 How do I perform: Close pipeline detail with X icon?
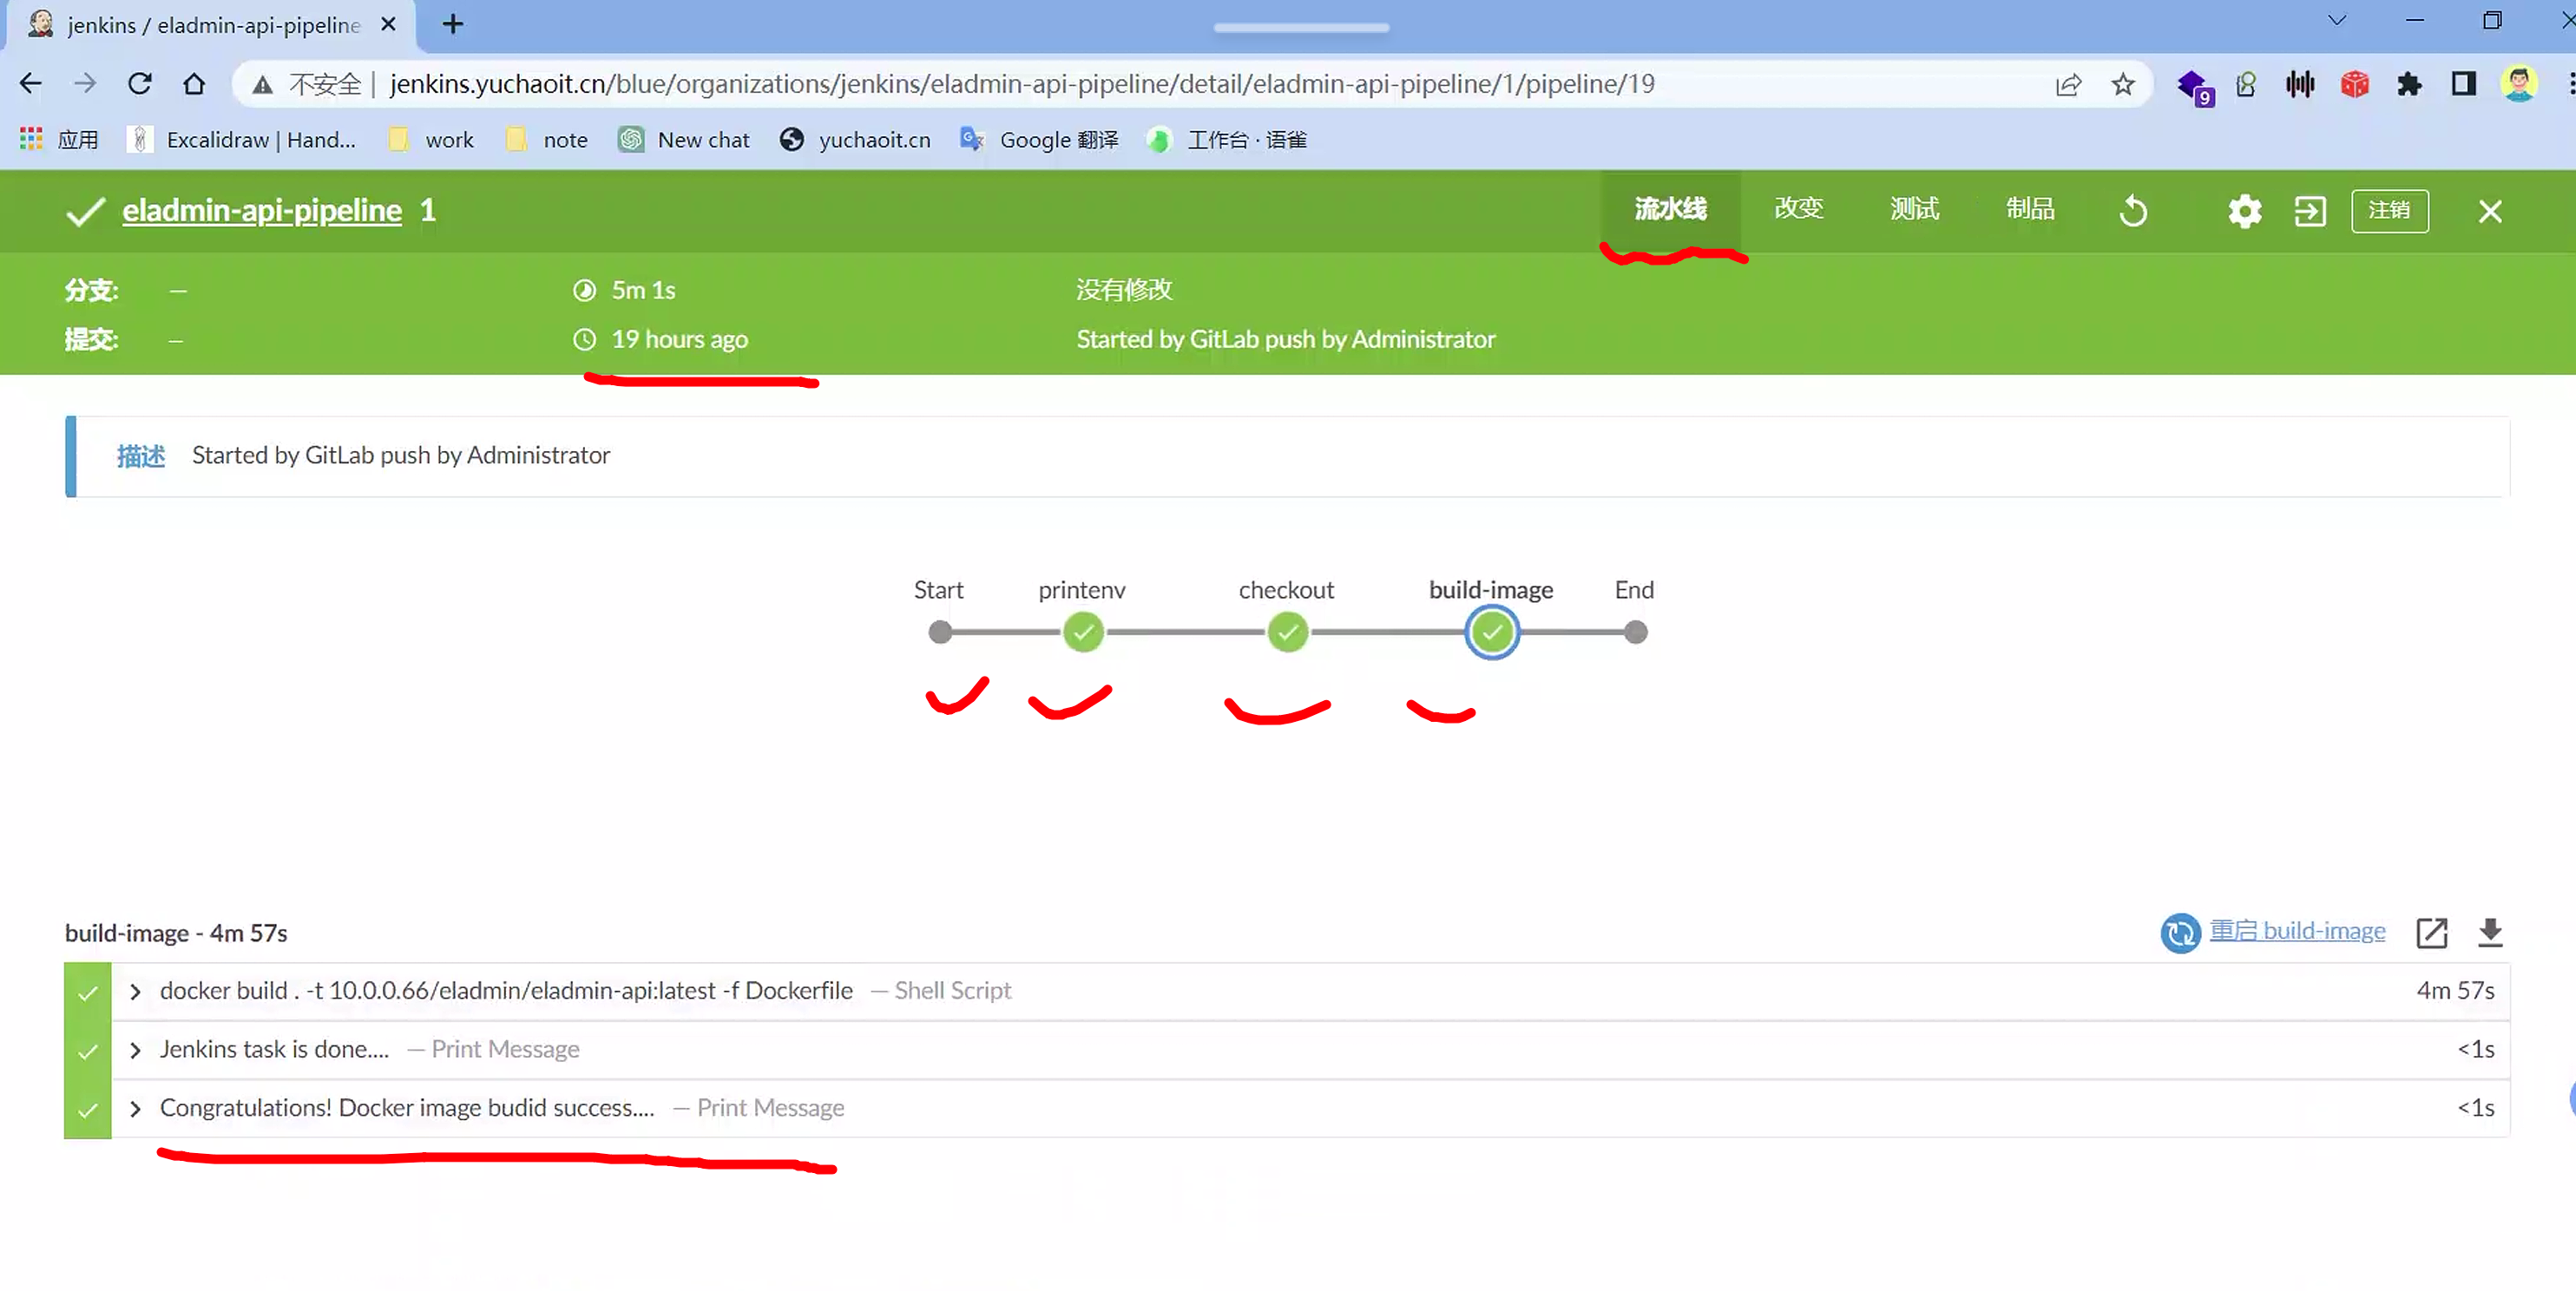[2490, 211]
